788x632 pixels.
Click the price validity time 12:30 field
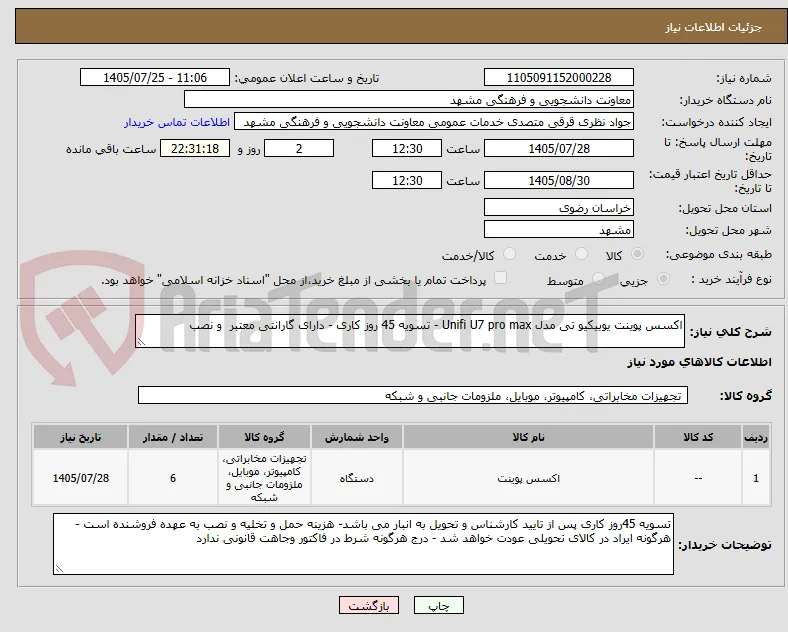407,180
